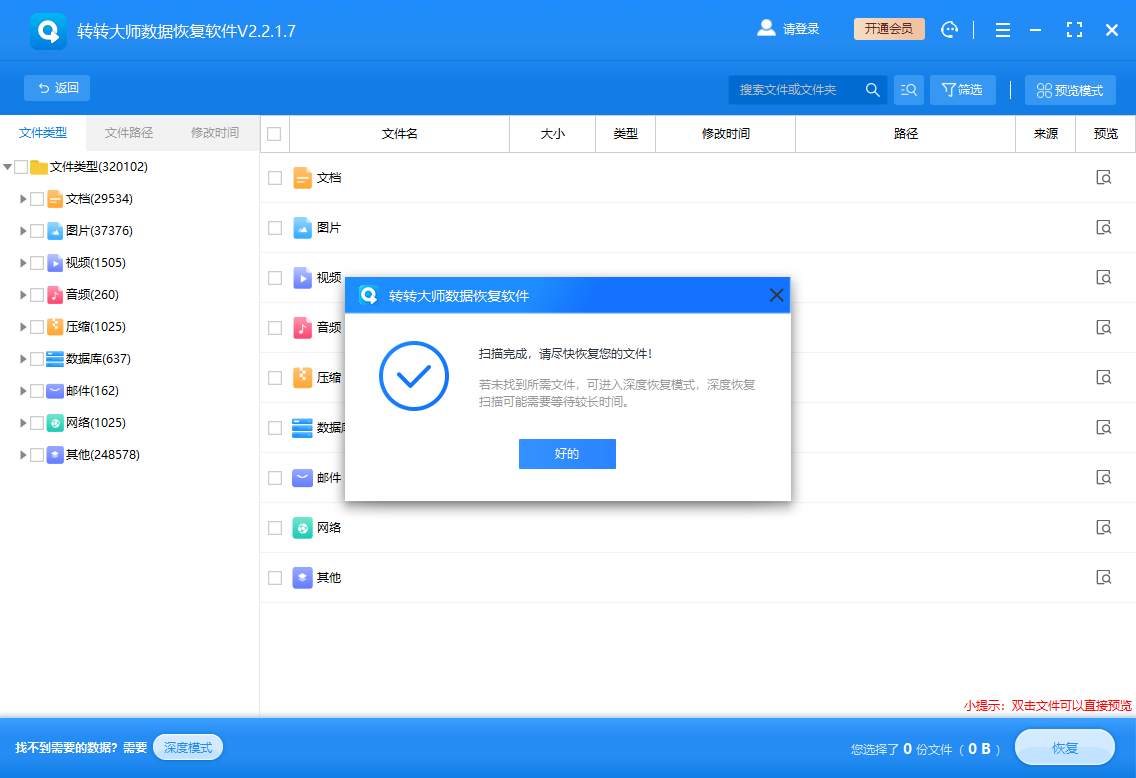Expand the 文档(29534) tree node
The height and width of the screenshot is (778, 1136).
pyautogui.click(x=23, y=198)
